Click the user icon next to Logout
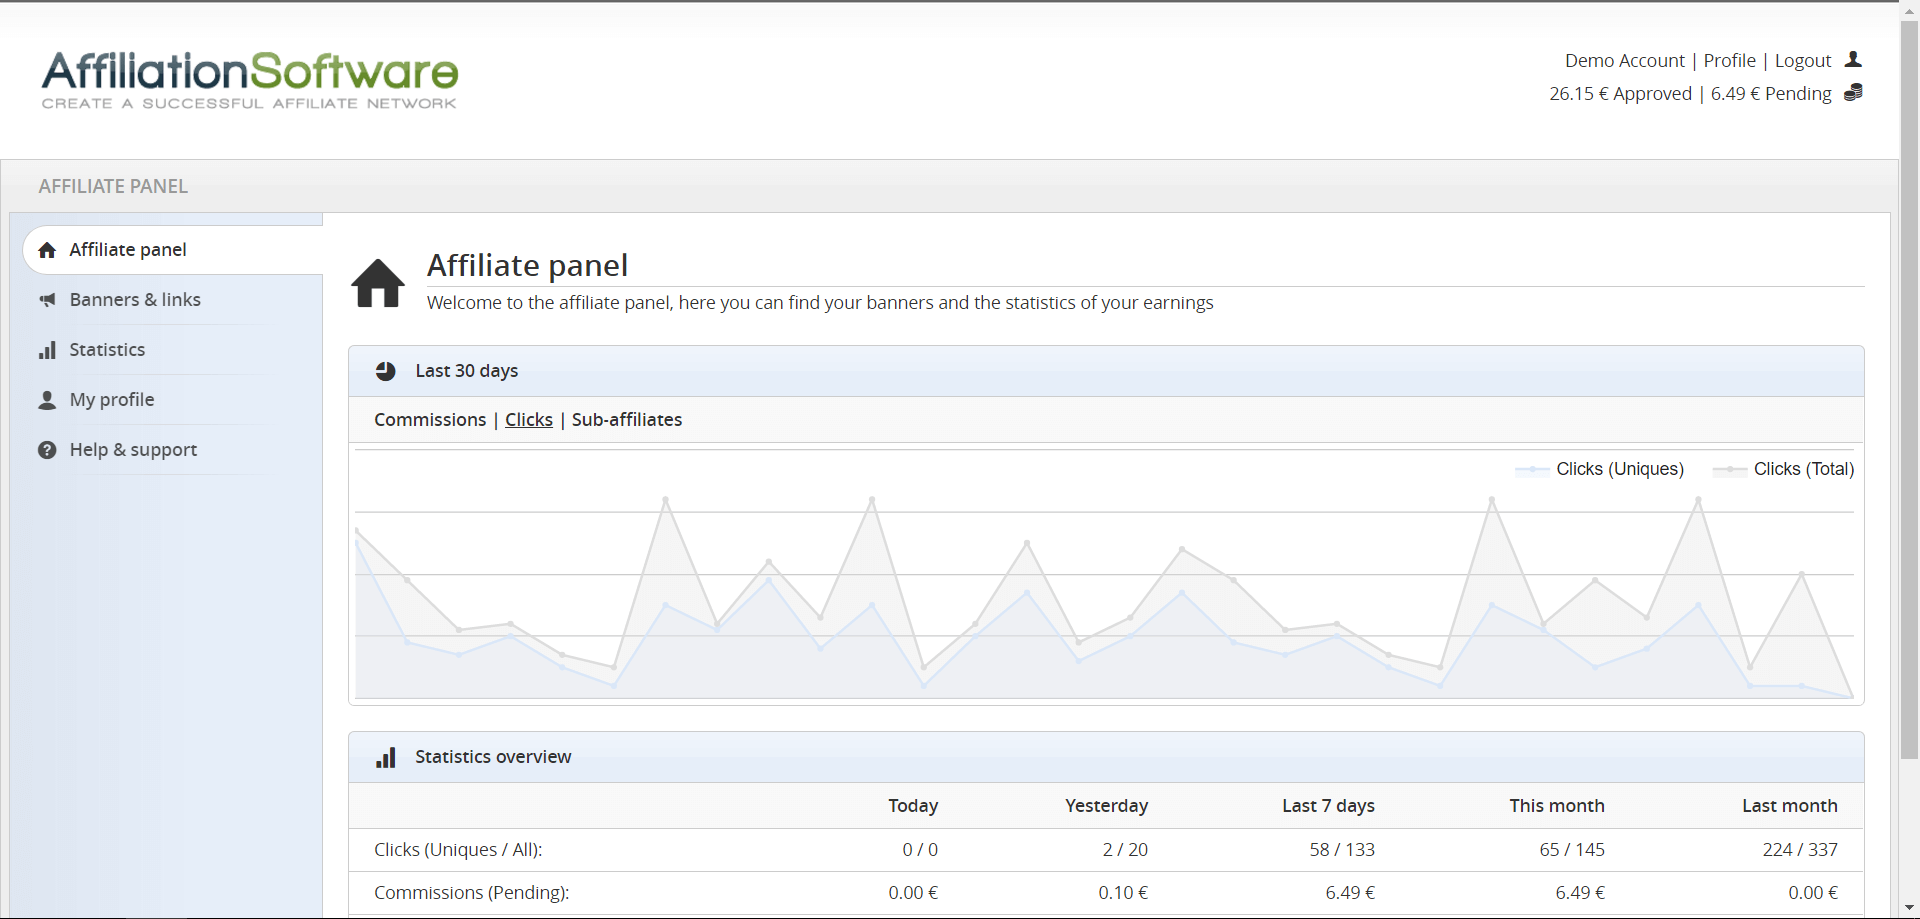 click(1853, 60)
